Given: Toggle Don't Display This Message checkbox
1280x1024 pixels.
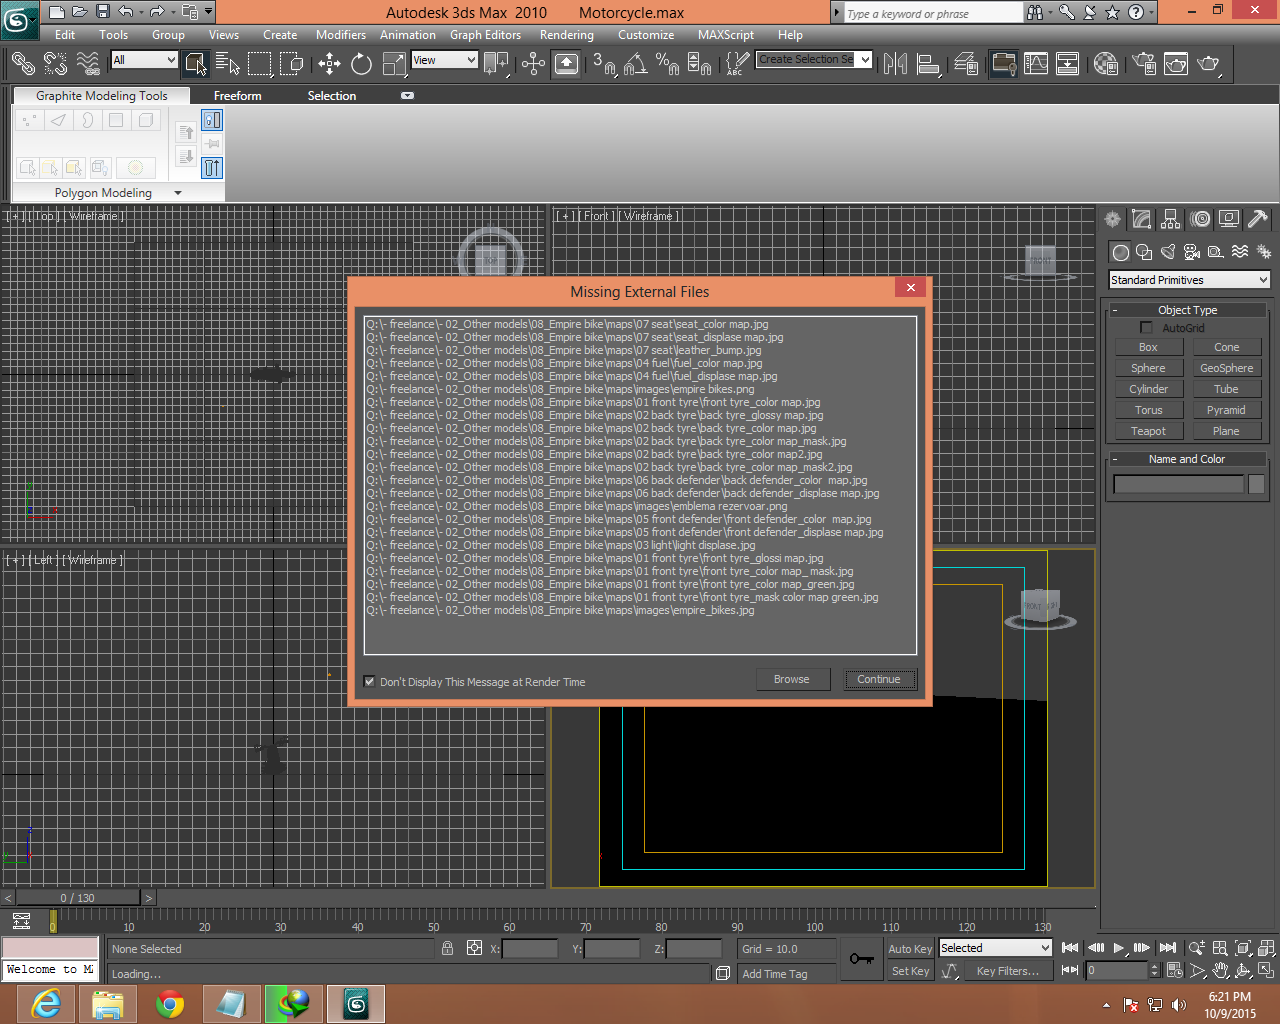Looking at the screenshot, I should click(x=370, y=682).
